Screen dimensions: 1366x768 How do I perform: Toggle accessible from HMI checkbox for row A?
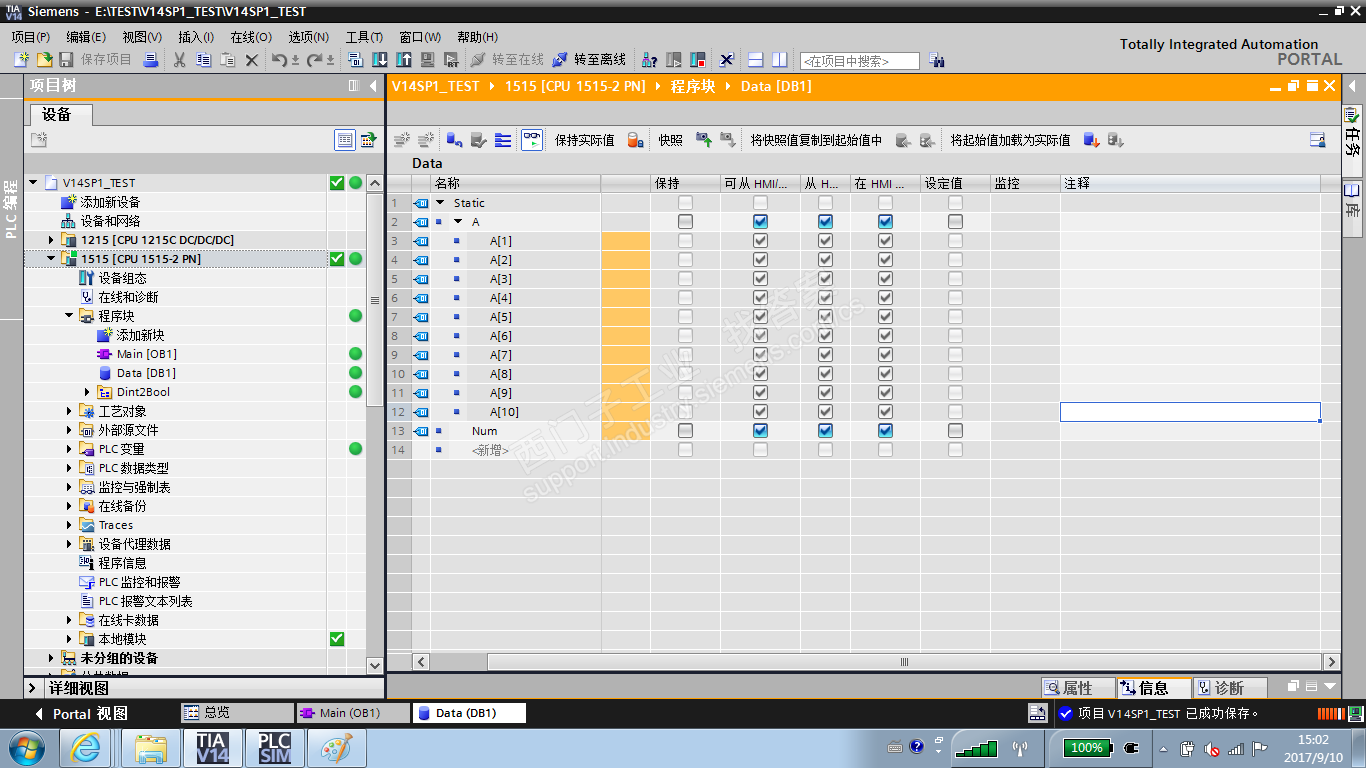(760, 222)
